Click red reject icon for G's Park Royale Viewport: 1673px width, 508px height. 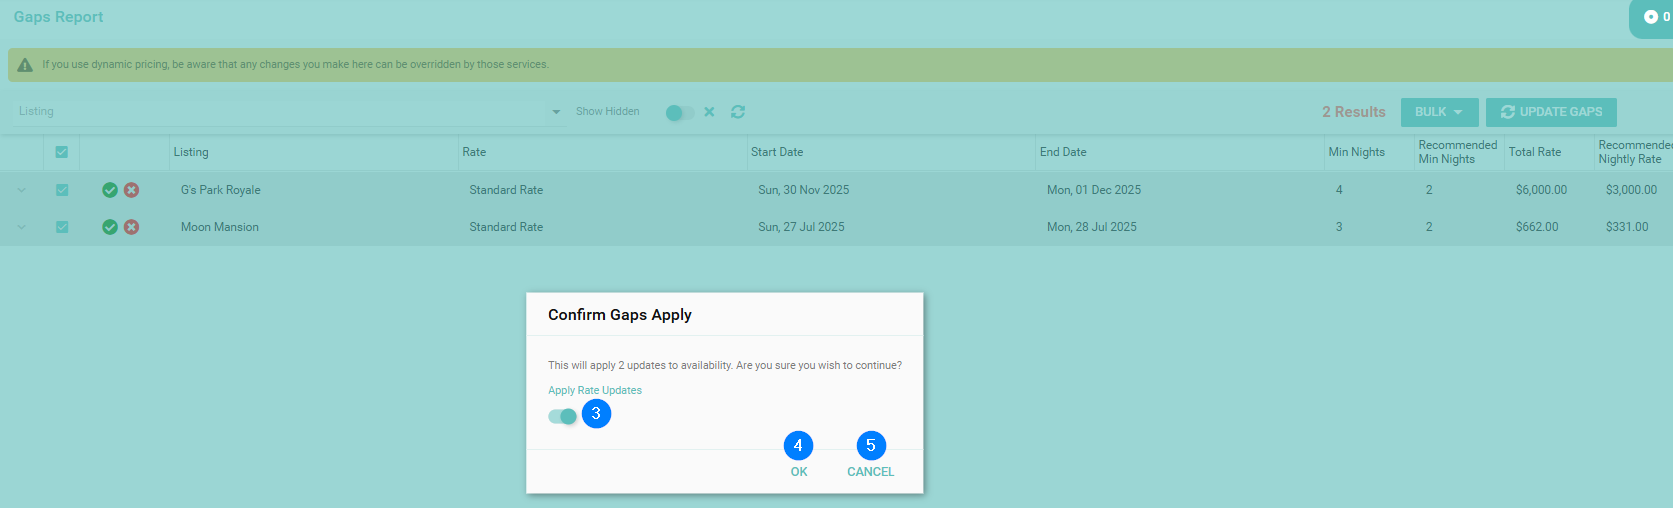(131, 190)
